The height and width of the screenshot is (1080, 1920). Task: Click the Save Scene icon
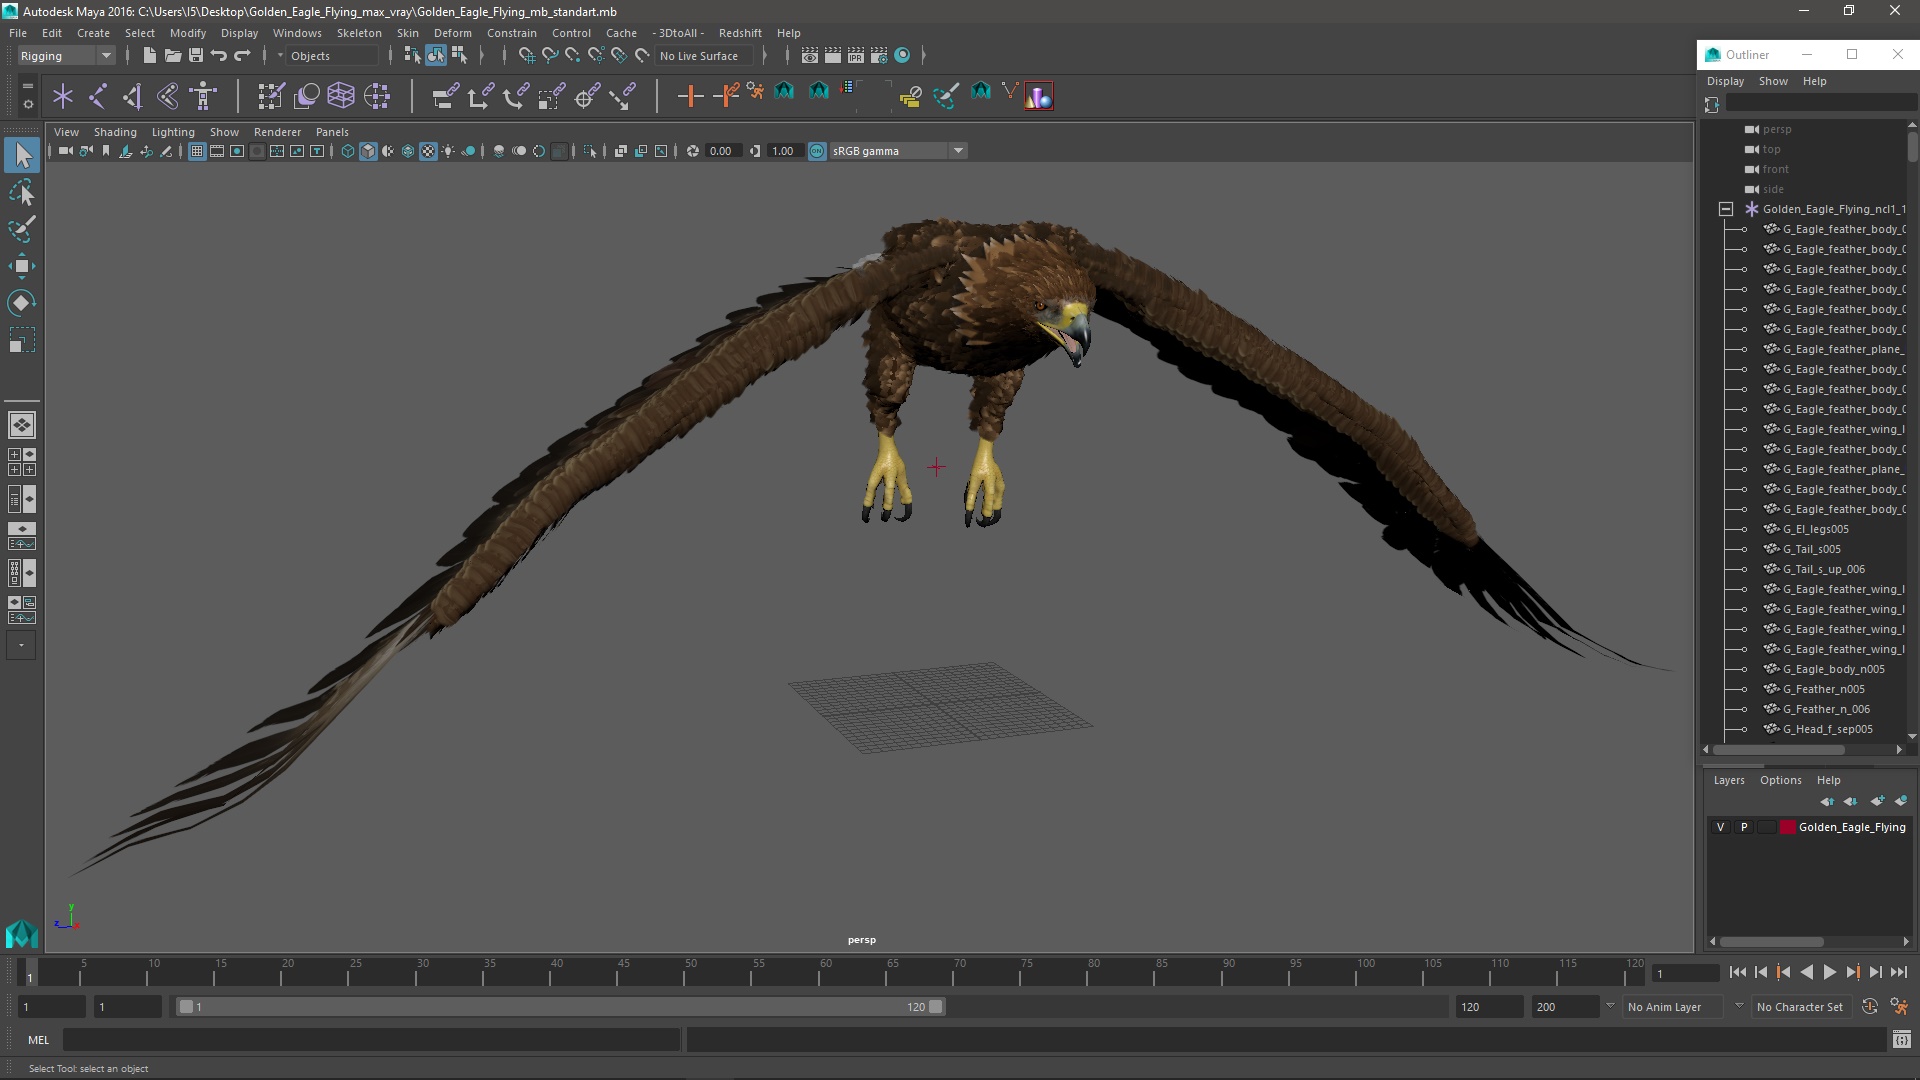[x=196, y=56]
